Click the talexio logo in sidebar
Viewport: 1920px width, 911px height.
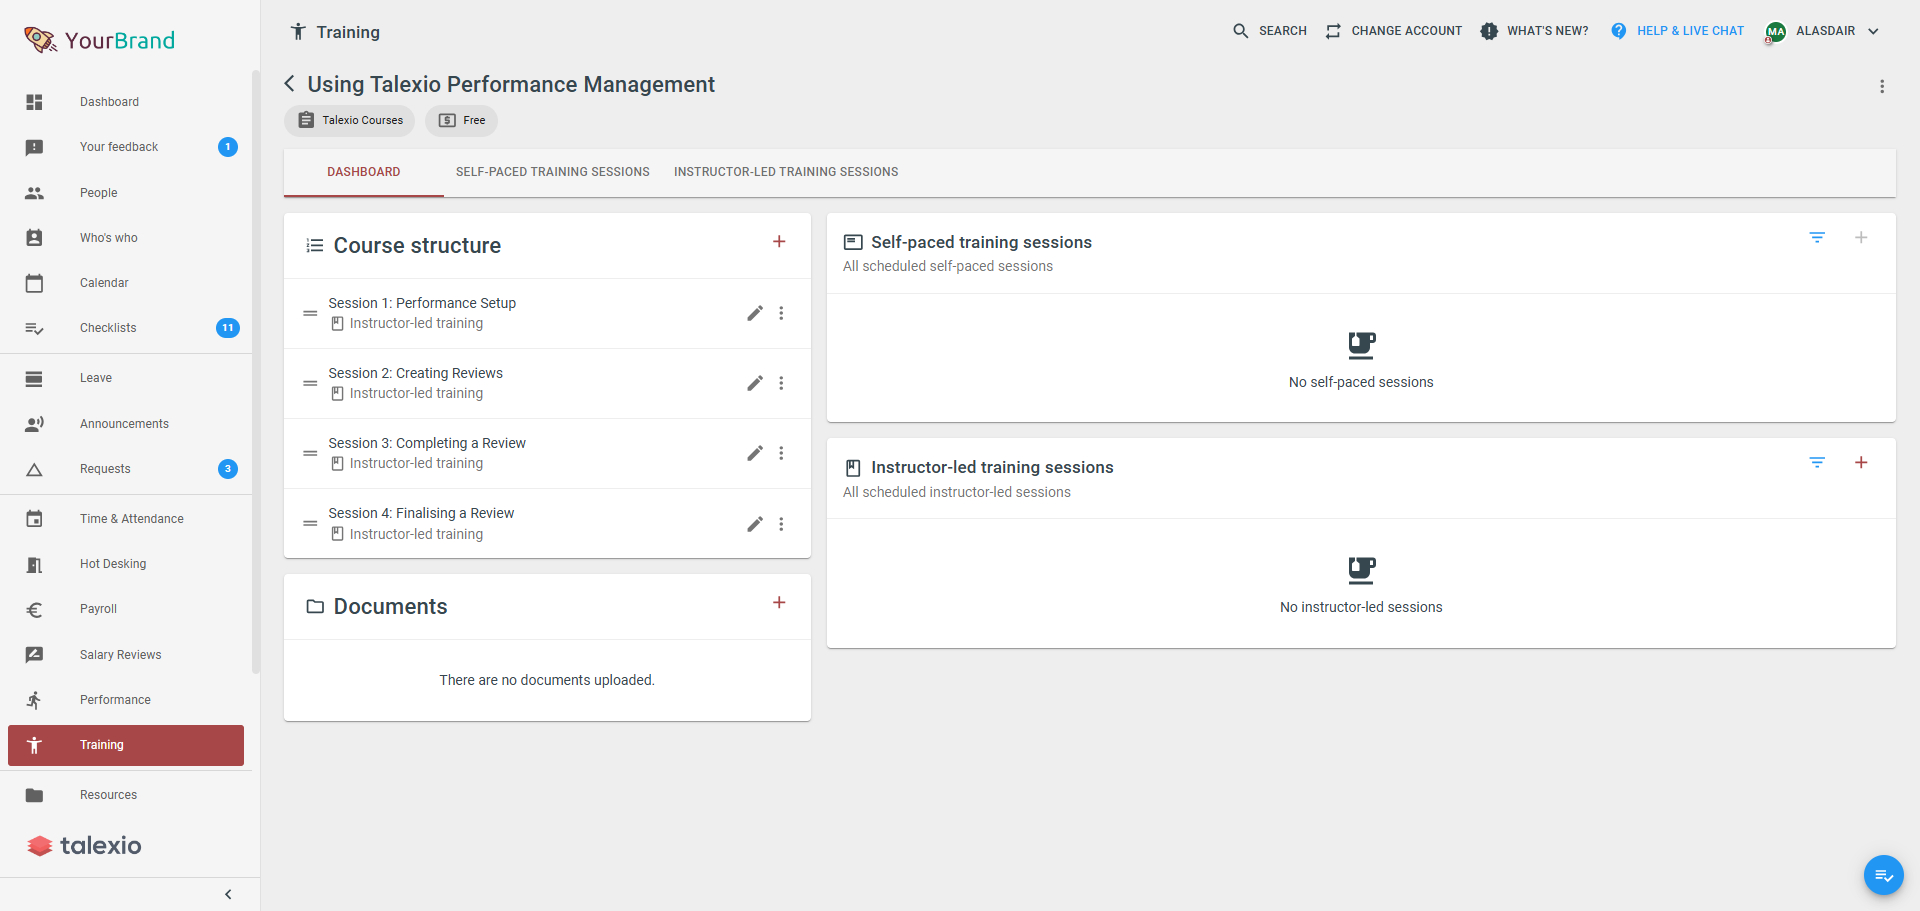click(85, 846)
